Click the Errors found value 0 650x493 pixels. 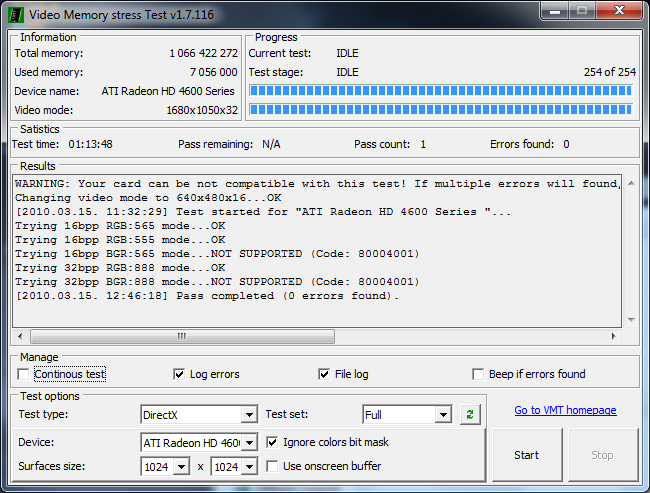566,144
